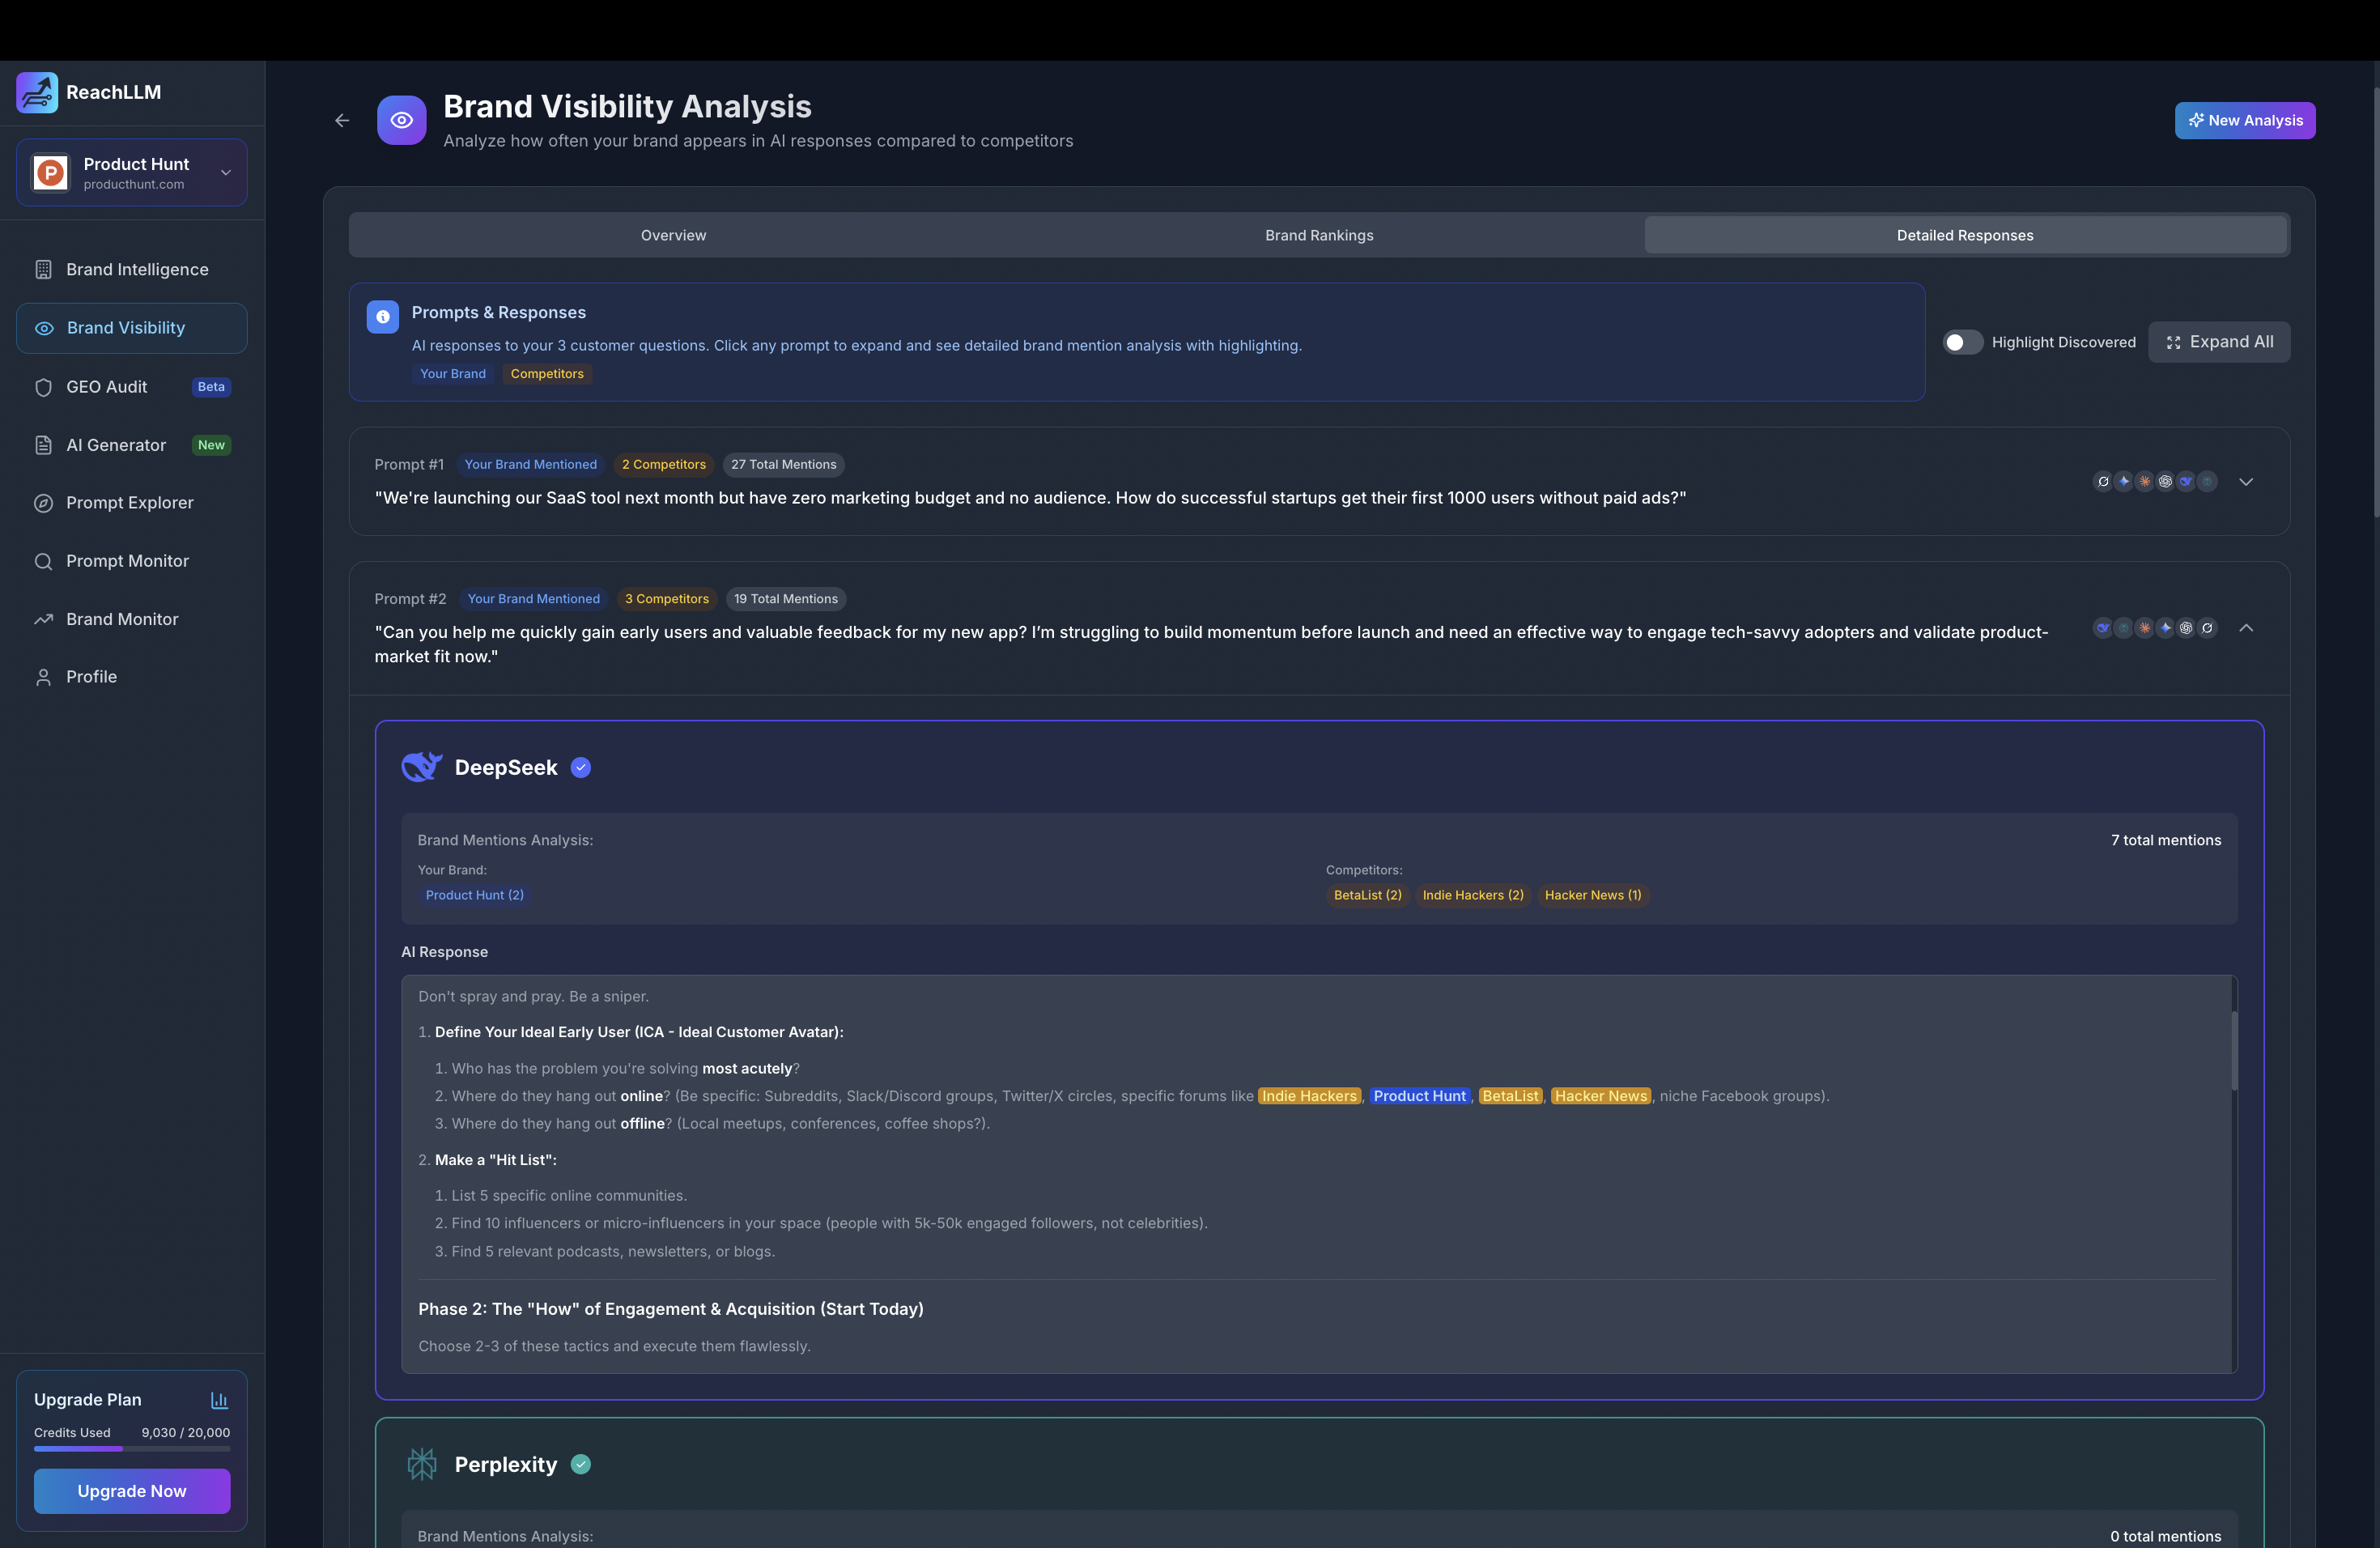2380x1548 pixels.
Task: Open Brand Visibility in the sidebar
Action: [x=132, y=328]
